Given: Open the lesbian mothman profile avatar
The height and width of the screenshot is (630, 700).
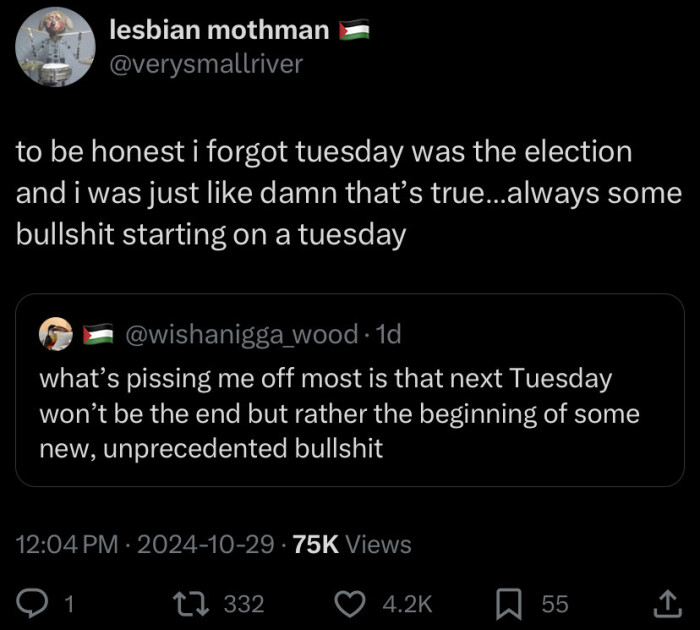Looking at the screenshot, I should [56, 47].
